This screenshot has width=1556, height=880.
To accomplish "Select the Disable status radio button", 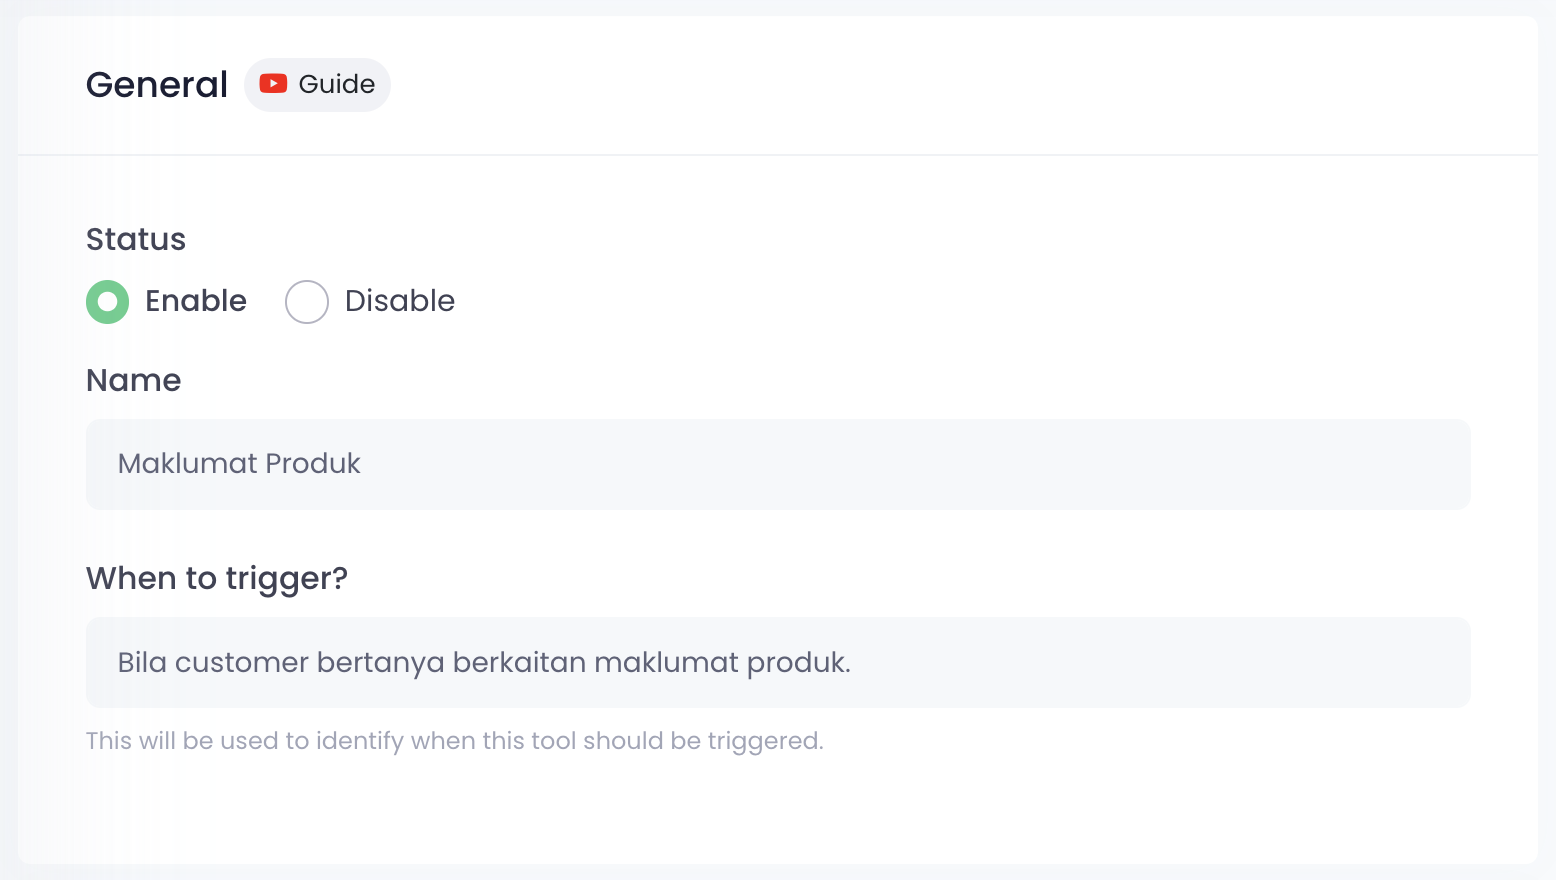I will 307,302.
